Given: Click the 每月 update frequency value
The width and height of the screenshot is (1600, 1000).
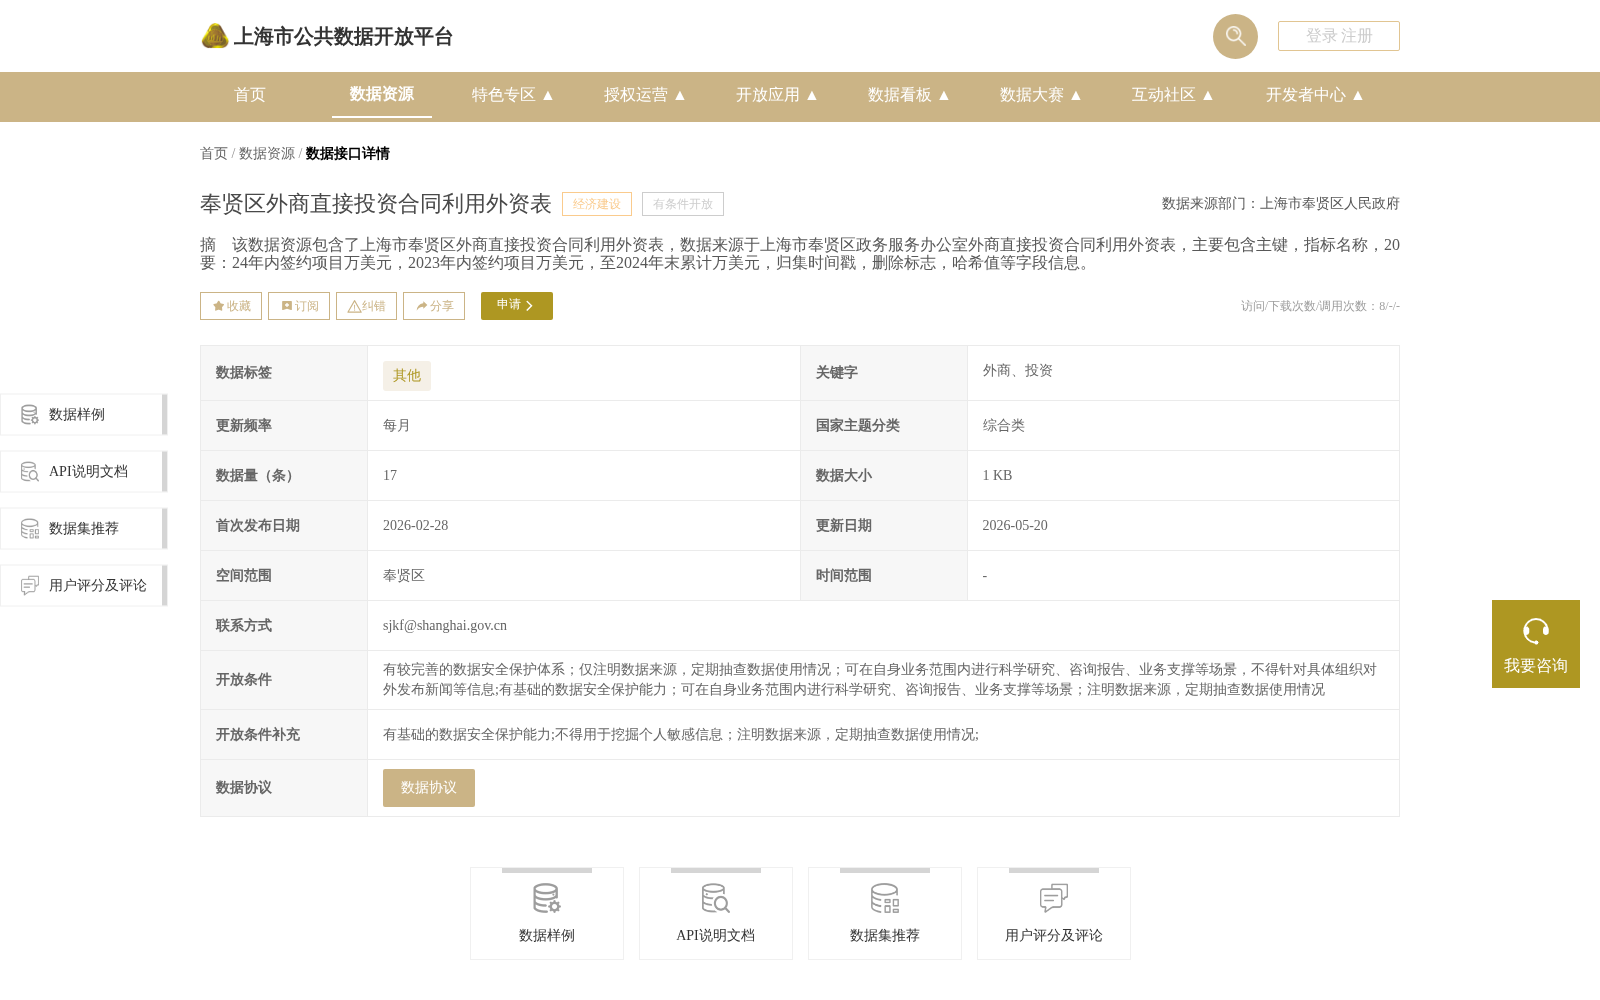Looking at the screenshot, I should (397, 426).
